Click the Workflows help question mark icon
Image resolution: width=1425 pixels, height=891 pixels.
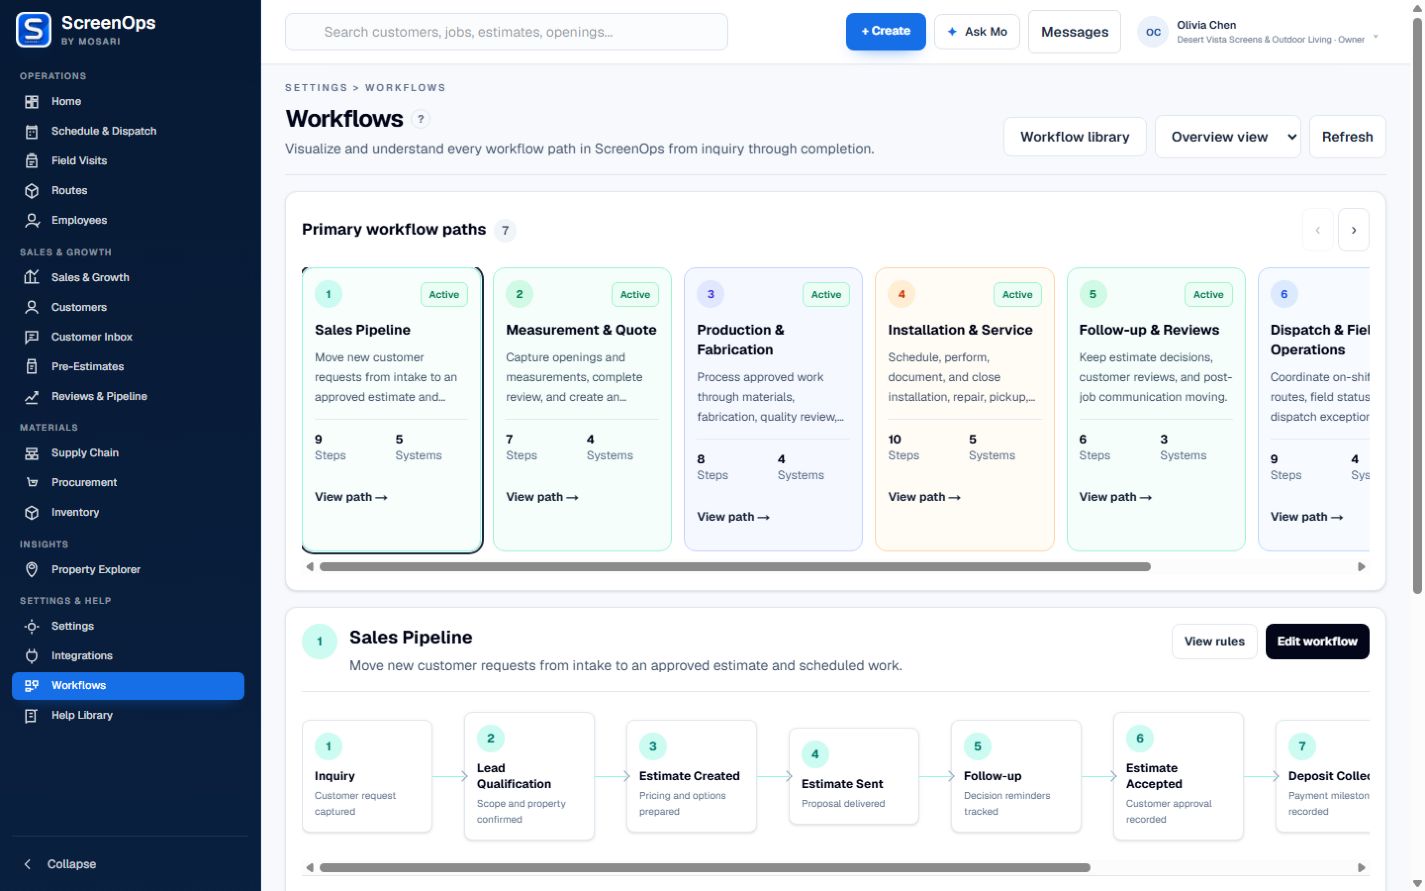pyautogui.click(x=421, y=119)
